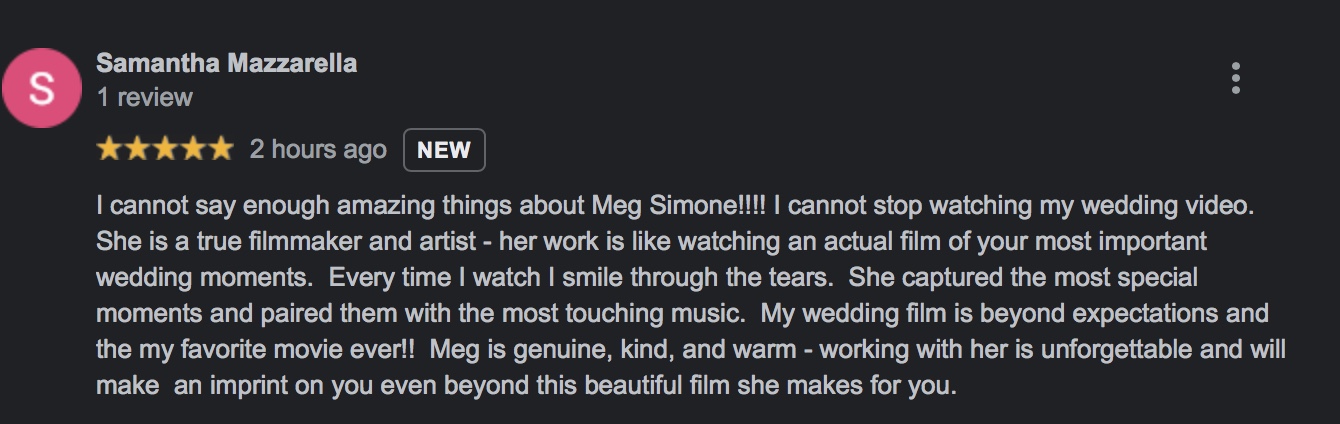The height and width of the screenshot is (424, 1340).
Task: Click the fifth gold rating star
Action: click(221, 150)
